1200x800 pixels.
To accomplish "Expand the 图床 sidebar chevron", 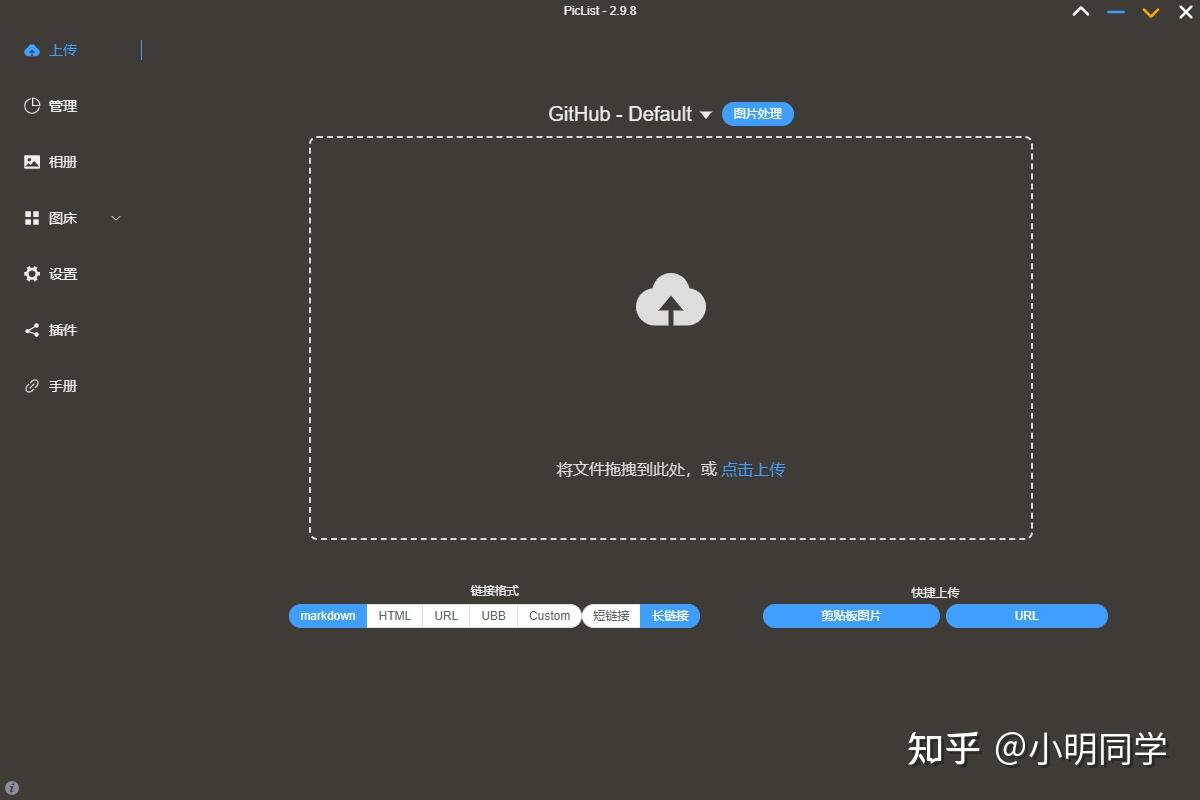I will 116,217.
